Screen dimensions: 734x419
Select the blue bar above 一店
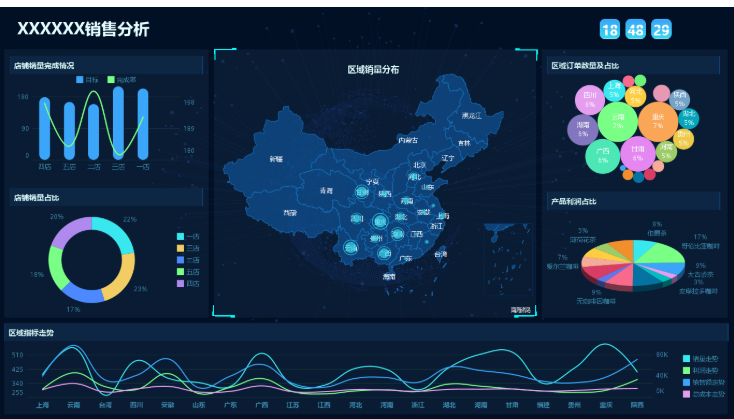tap(143, 124)
